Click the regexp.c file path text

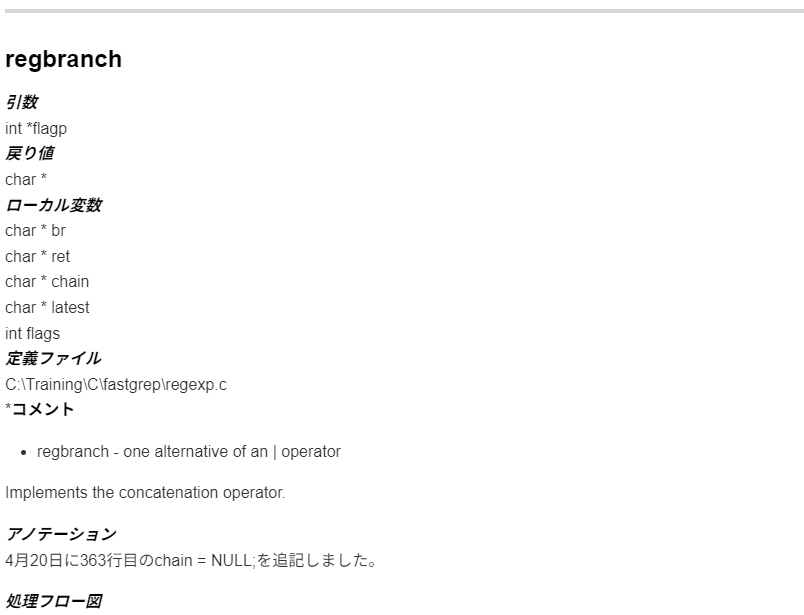coord(116,384)
